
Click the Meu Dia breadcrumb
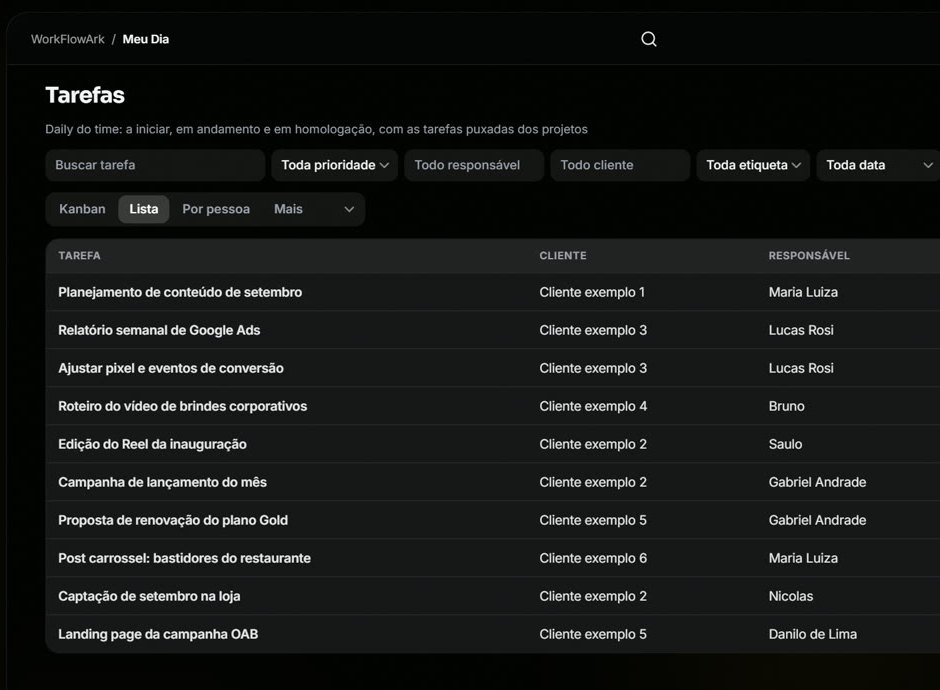point(146,39)
